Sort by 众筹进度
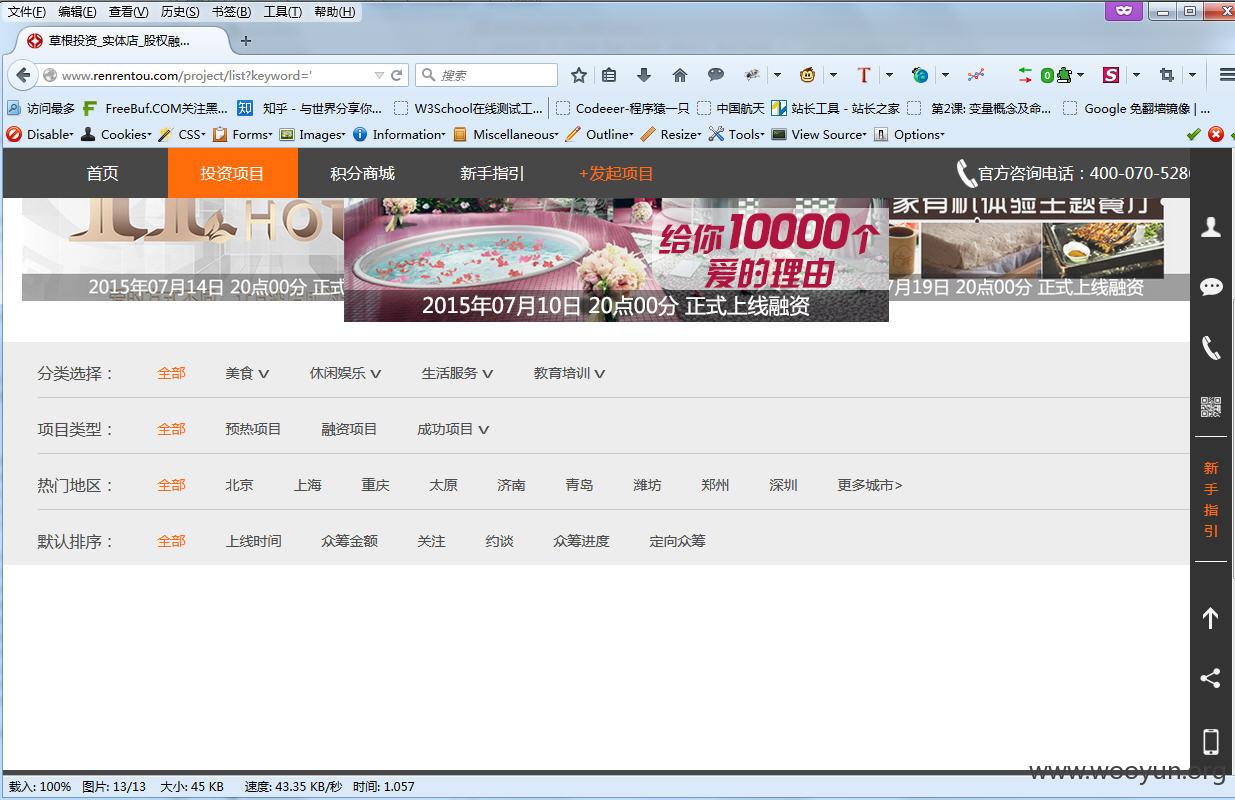1235x800 pixels. [x=581, y=541]
